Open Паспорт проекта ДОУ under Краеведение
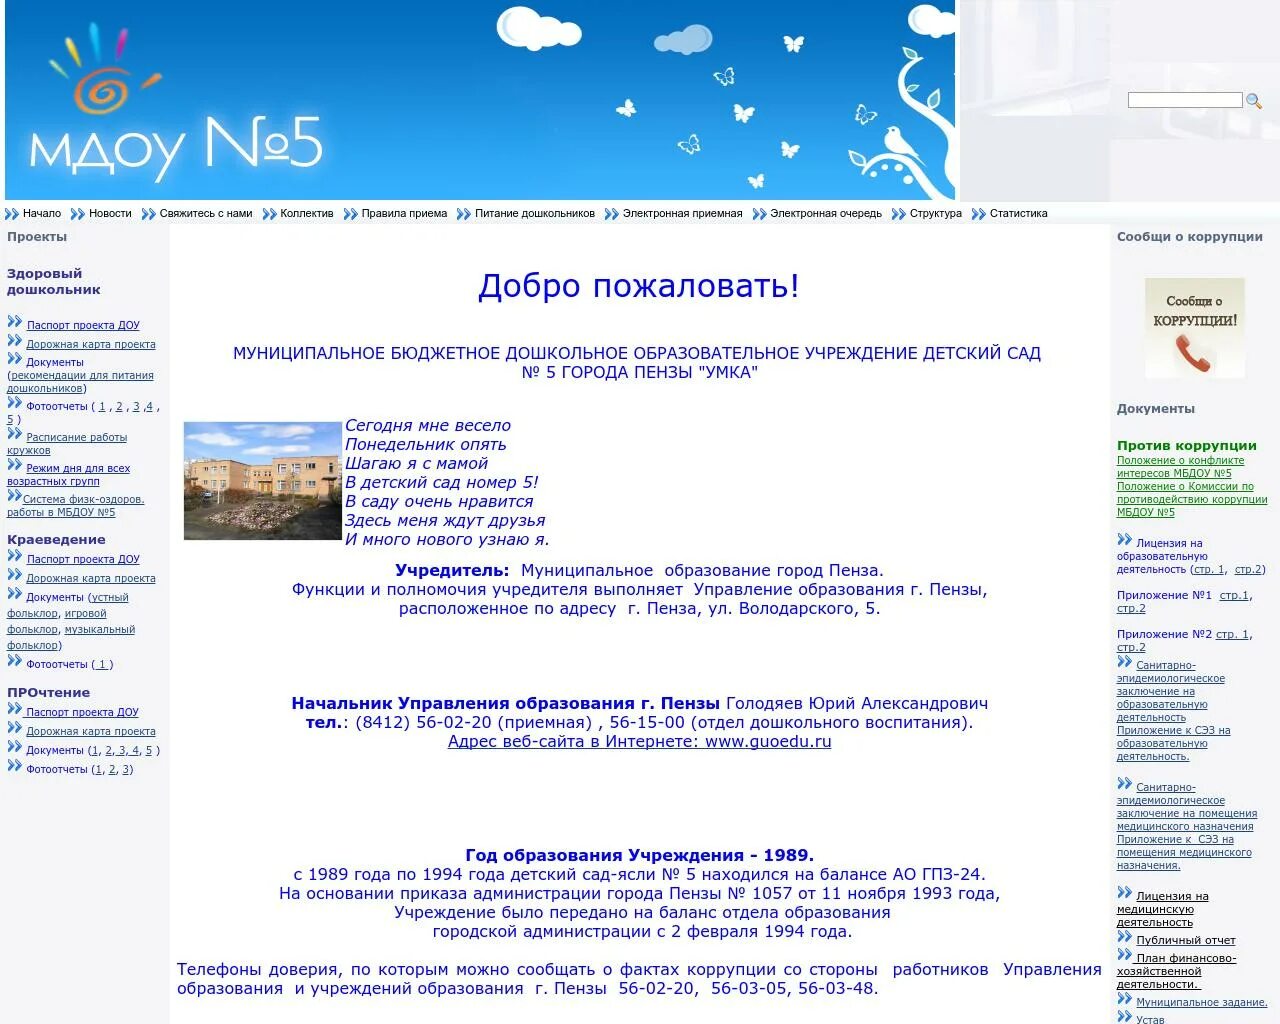This screenshot has width=1280, height=1024. (x=83, y=559)
